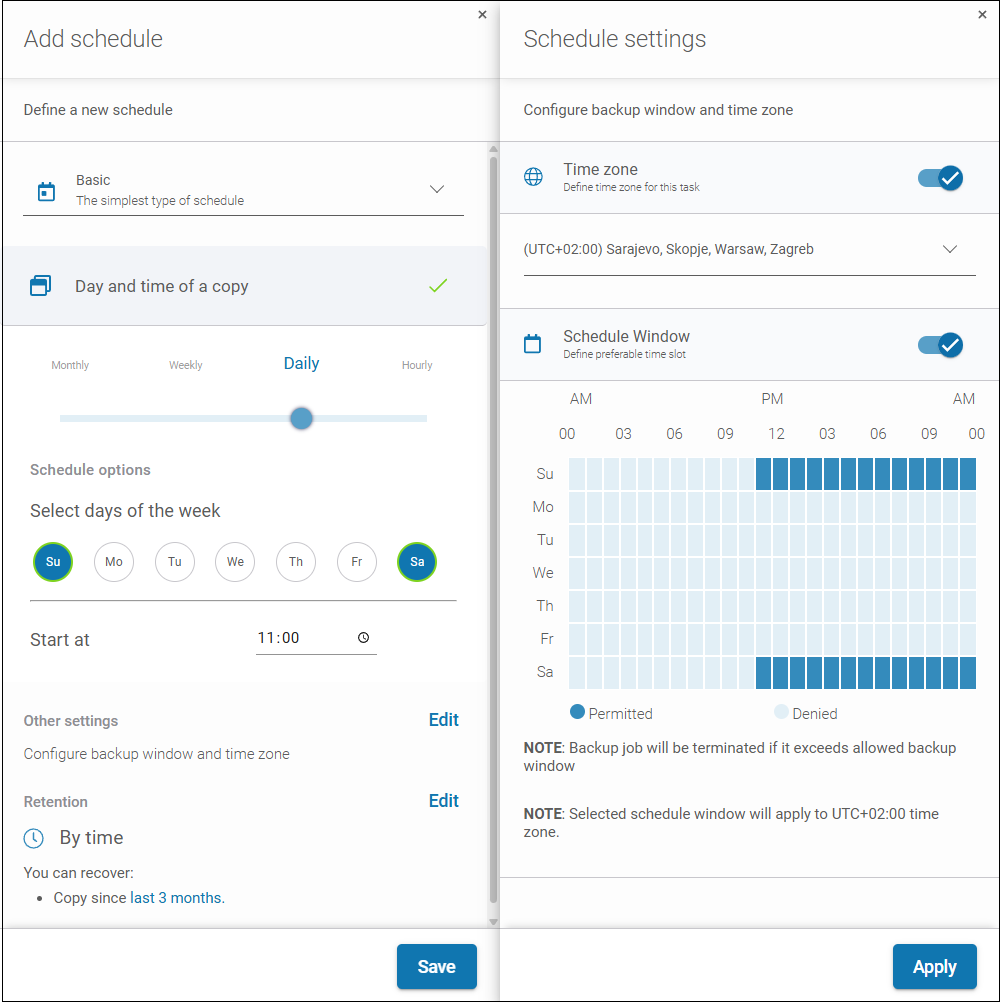Disable the Time zone toggle
The image size is (1000, 1002).
pos(940,178)
